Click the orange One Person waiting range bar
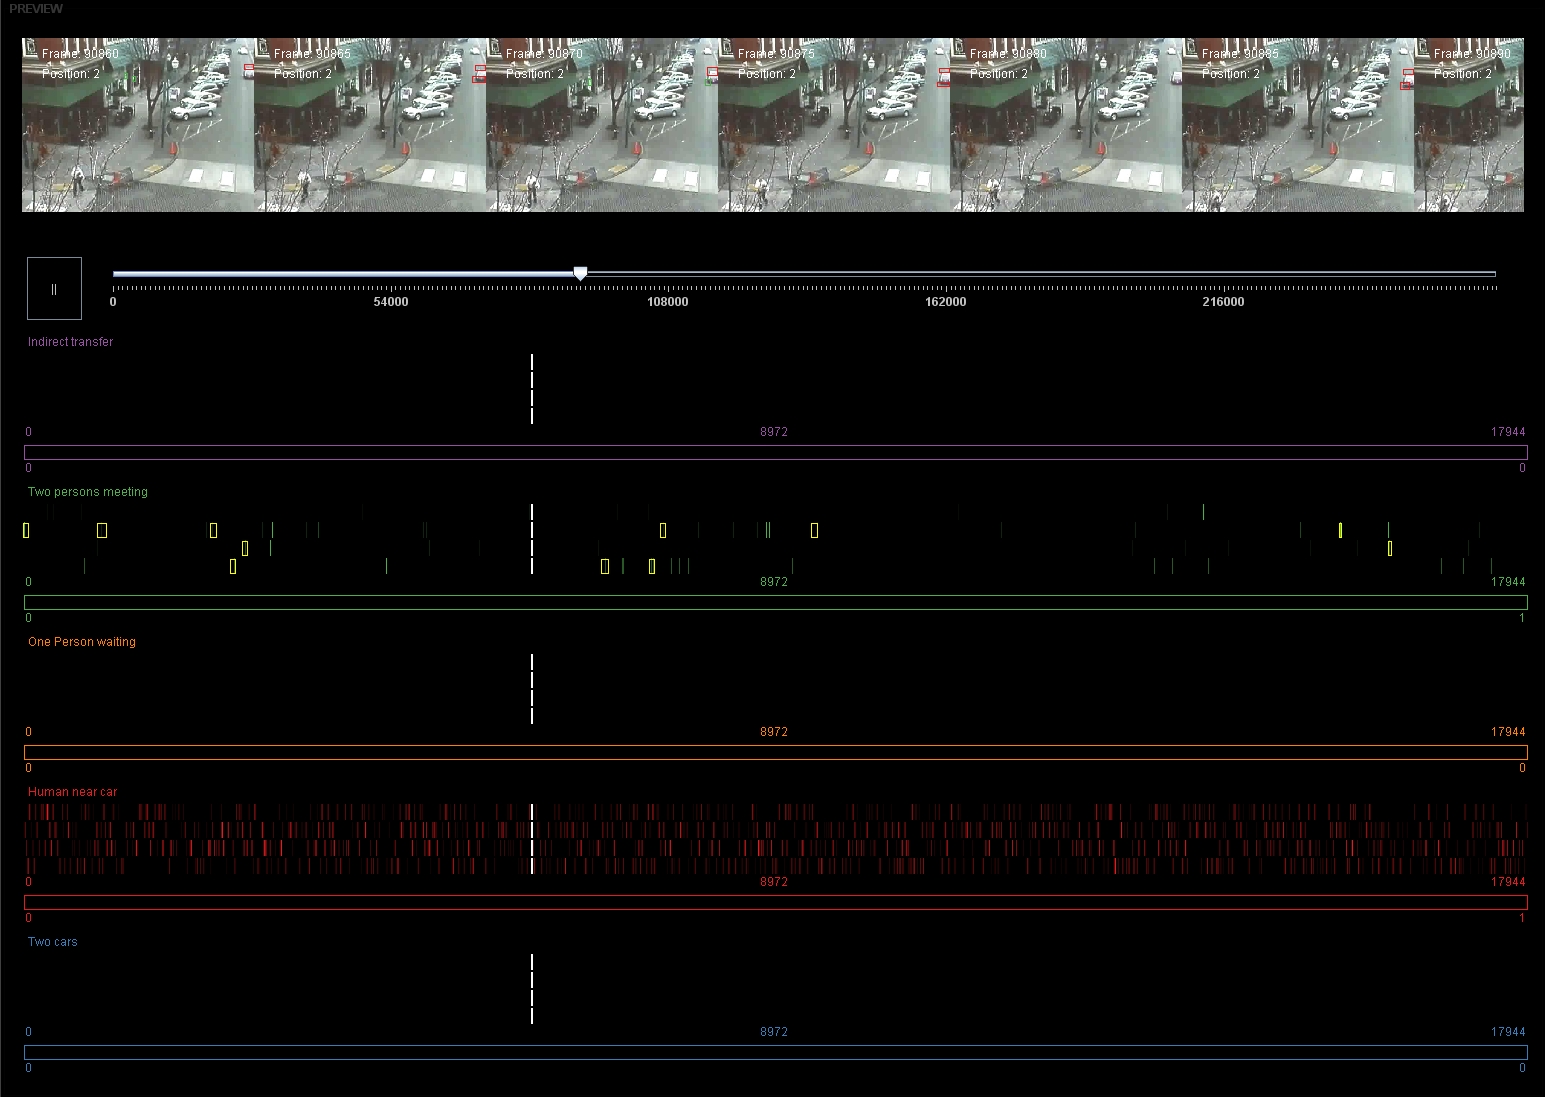1545x1097 pixels. pos(776,752)
